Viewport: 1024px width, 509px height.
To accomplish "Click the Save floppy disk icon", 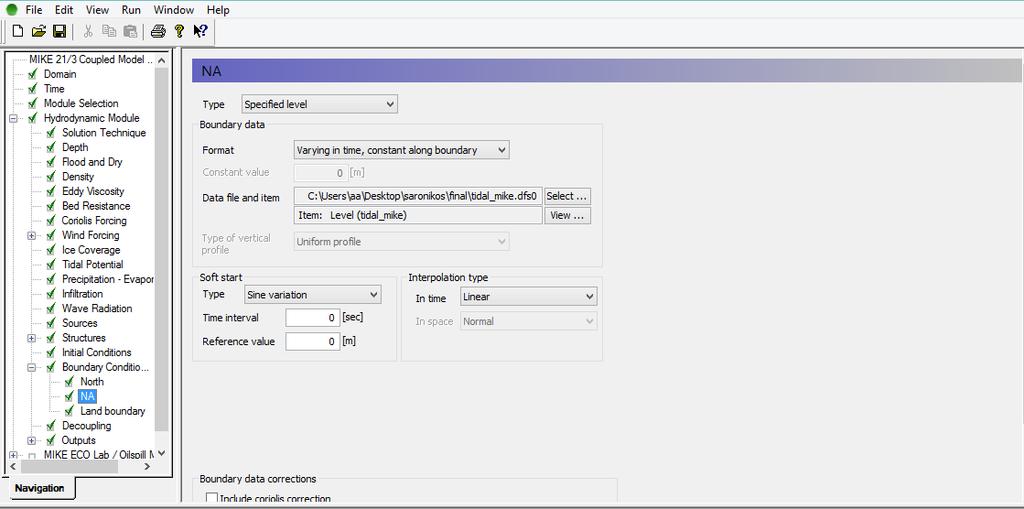I will click(59, 31).
